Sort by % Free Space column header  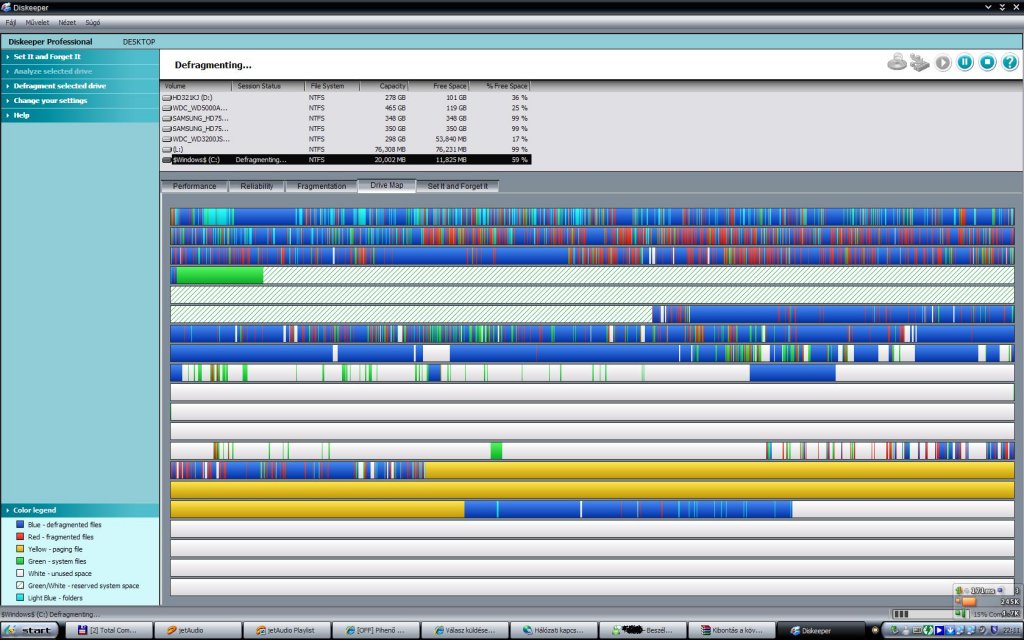click(x=500, y=86)
